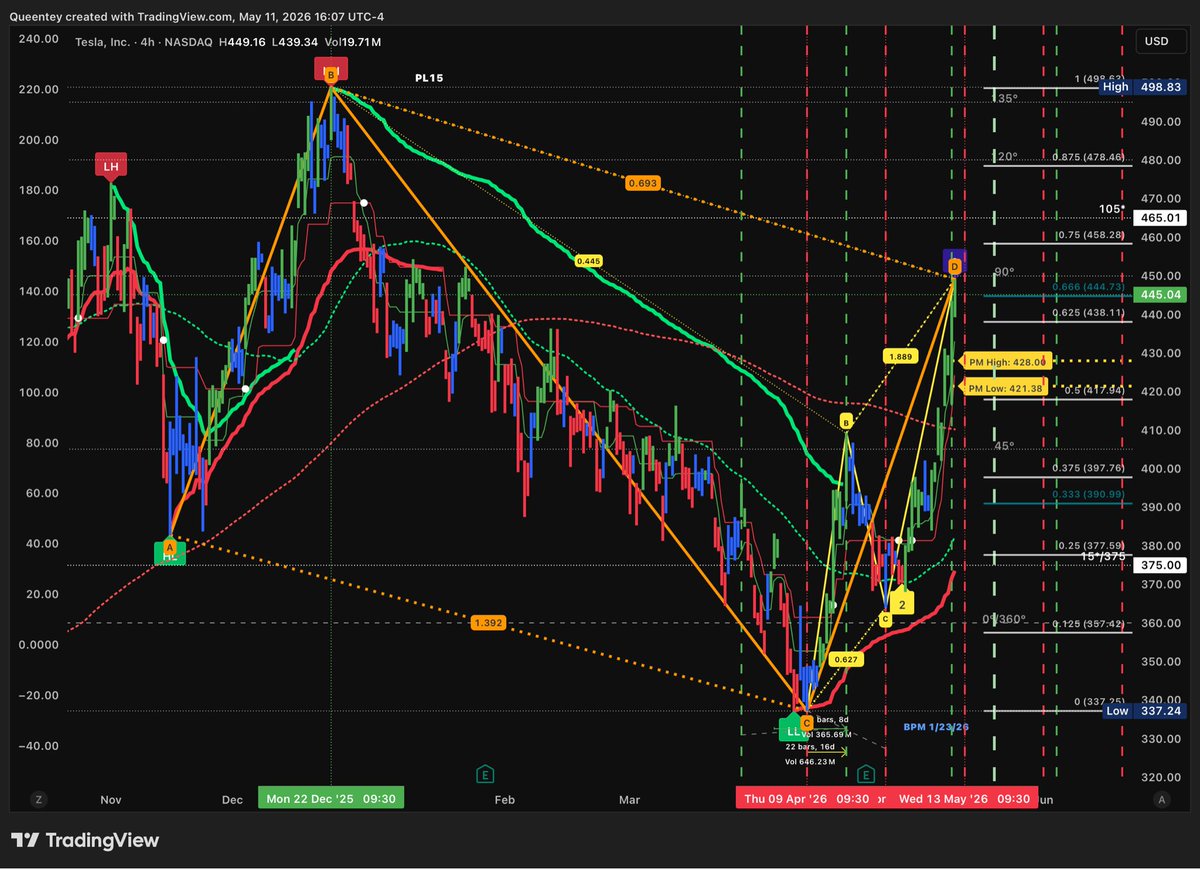Click the fib level 0.666 (444.73)

point(1090,287)
